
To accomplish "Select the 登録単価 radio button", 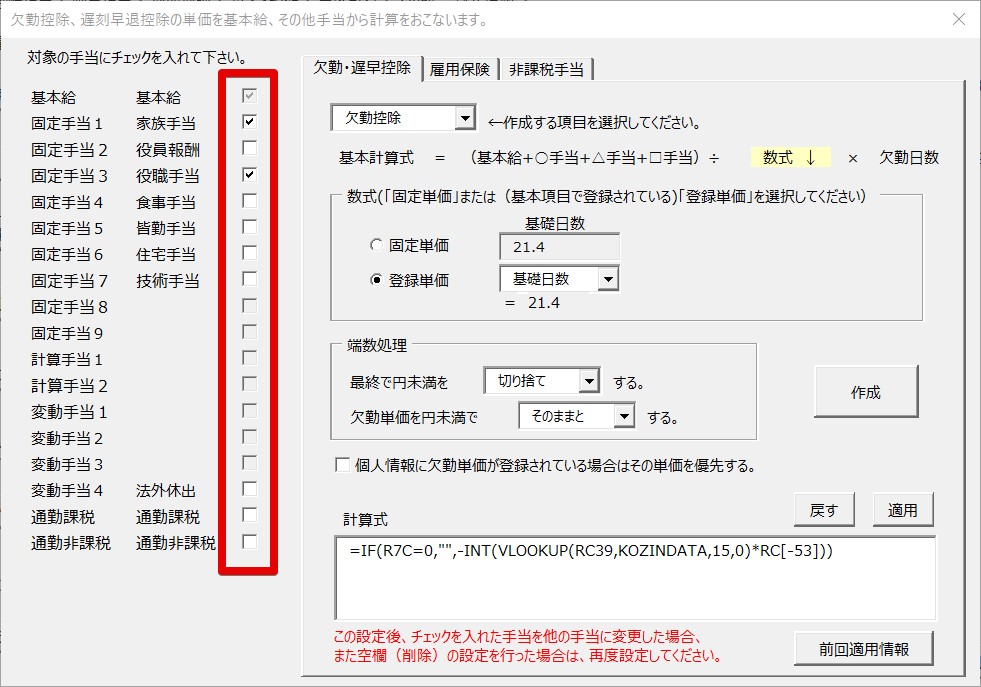I will pos(376,279).
